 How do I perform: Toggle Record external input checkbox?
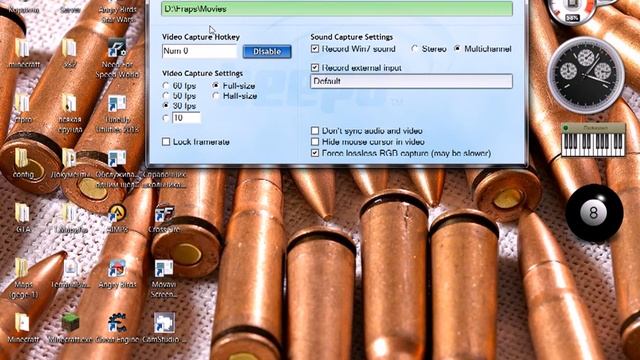coord(315,67)
